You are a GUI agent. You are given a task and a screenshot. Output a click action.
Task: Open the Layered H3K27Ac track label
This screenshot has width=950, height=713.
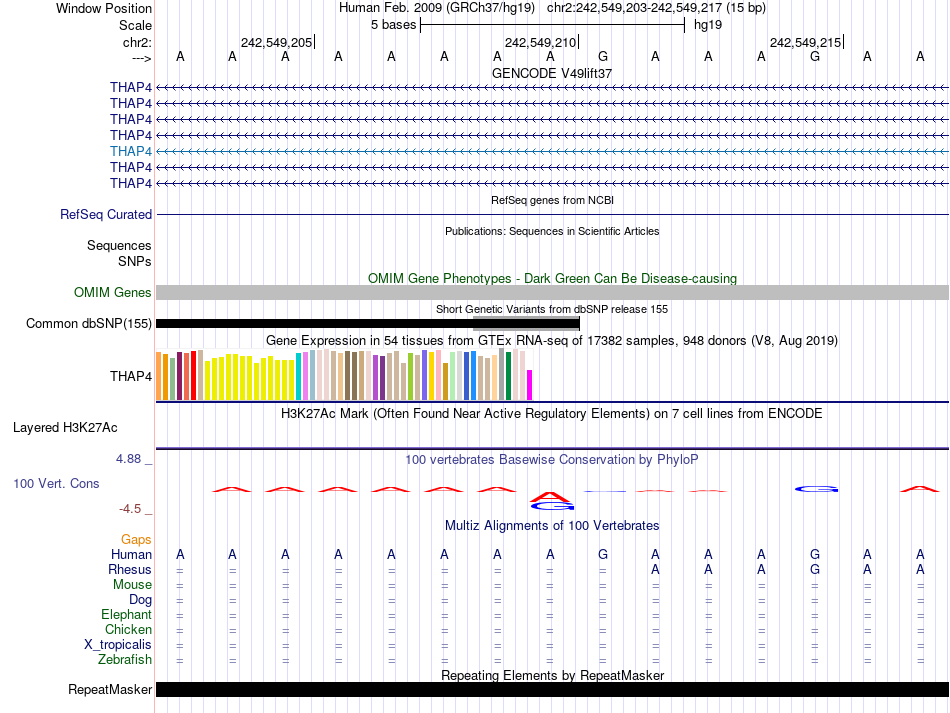65,427
